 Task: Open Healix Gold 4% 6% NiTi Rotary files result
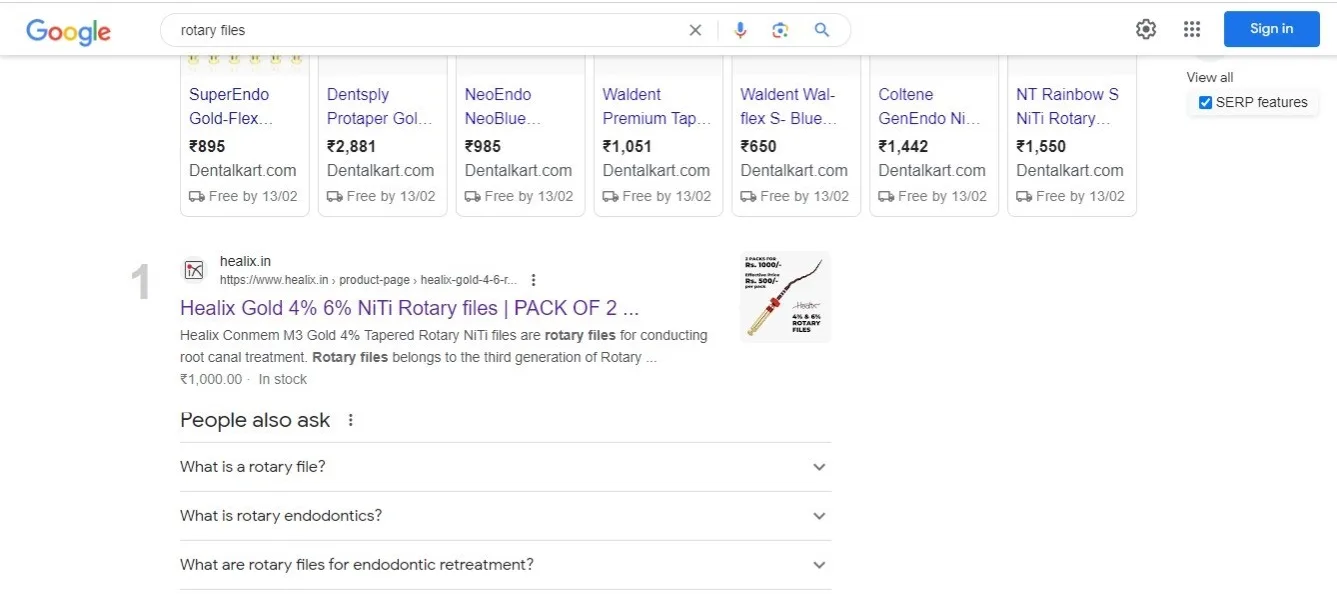pos(409,307)
